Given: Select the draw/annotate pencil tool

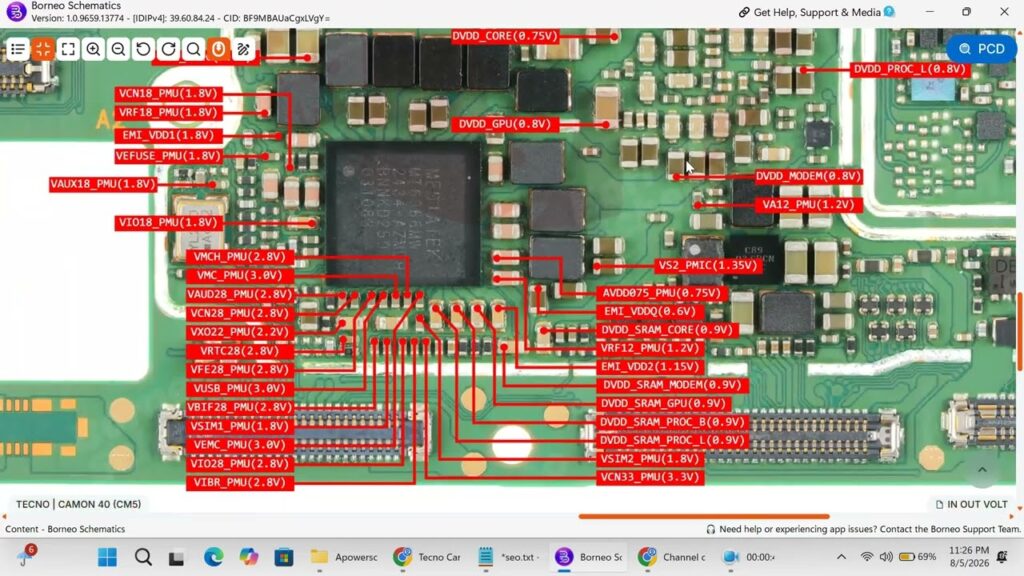Looking at the screenshot, I should pos(244,49).
